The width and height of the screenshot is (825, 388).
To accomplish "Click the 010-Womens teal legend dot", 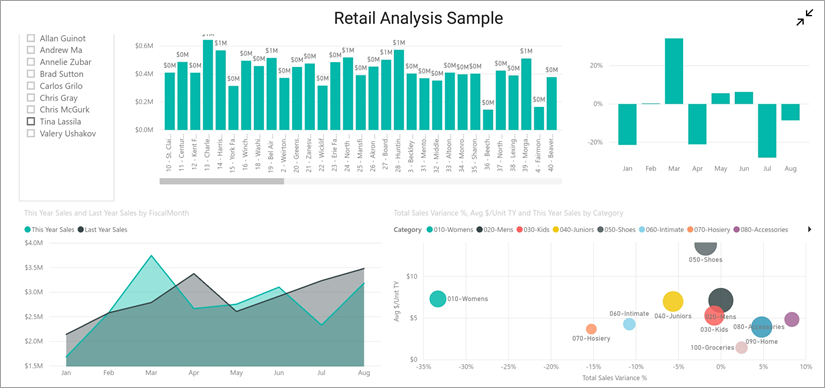I will coord(430,230).
